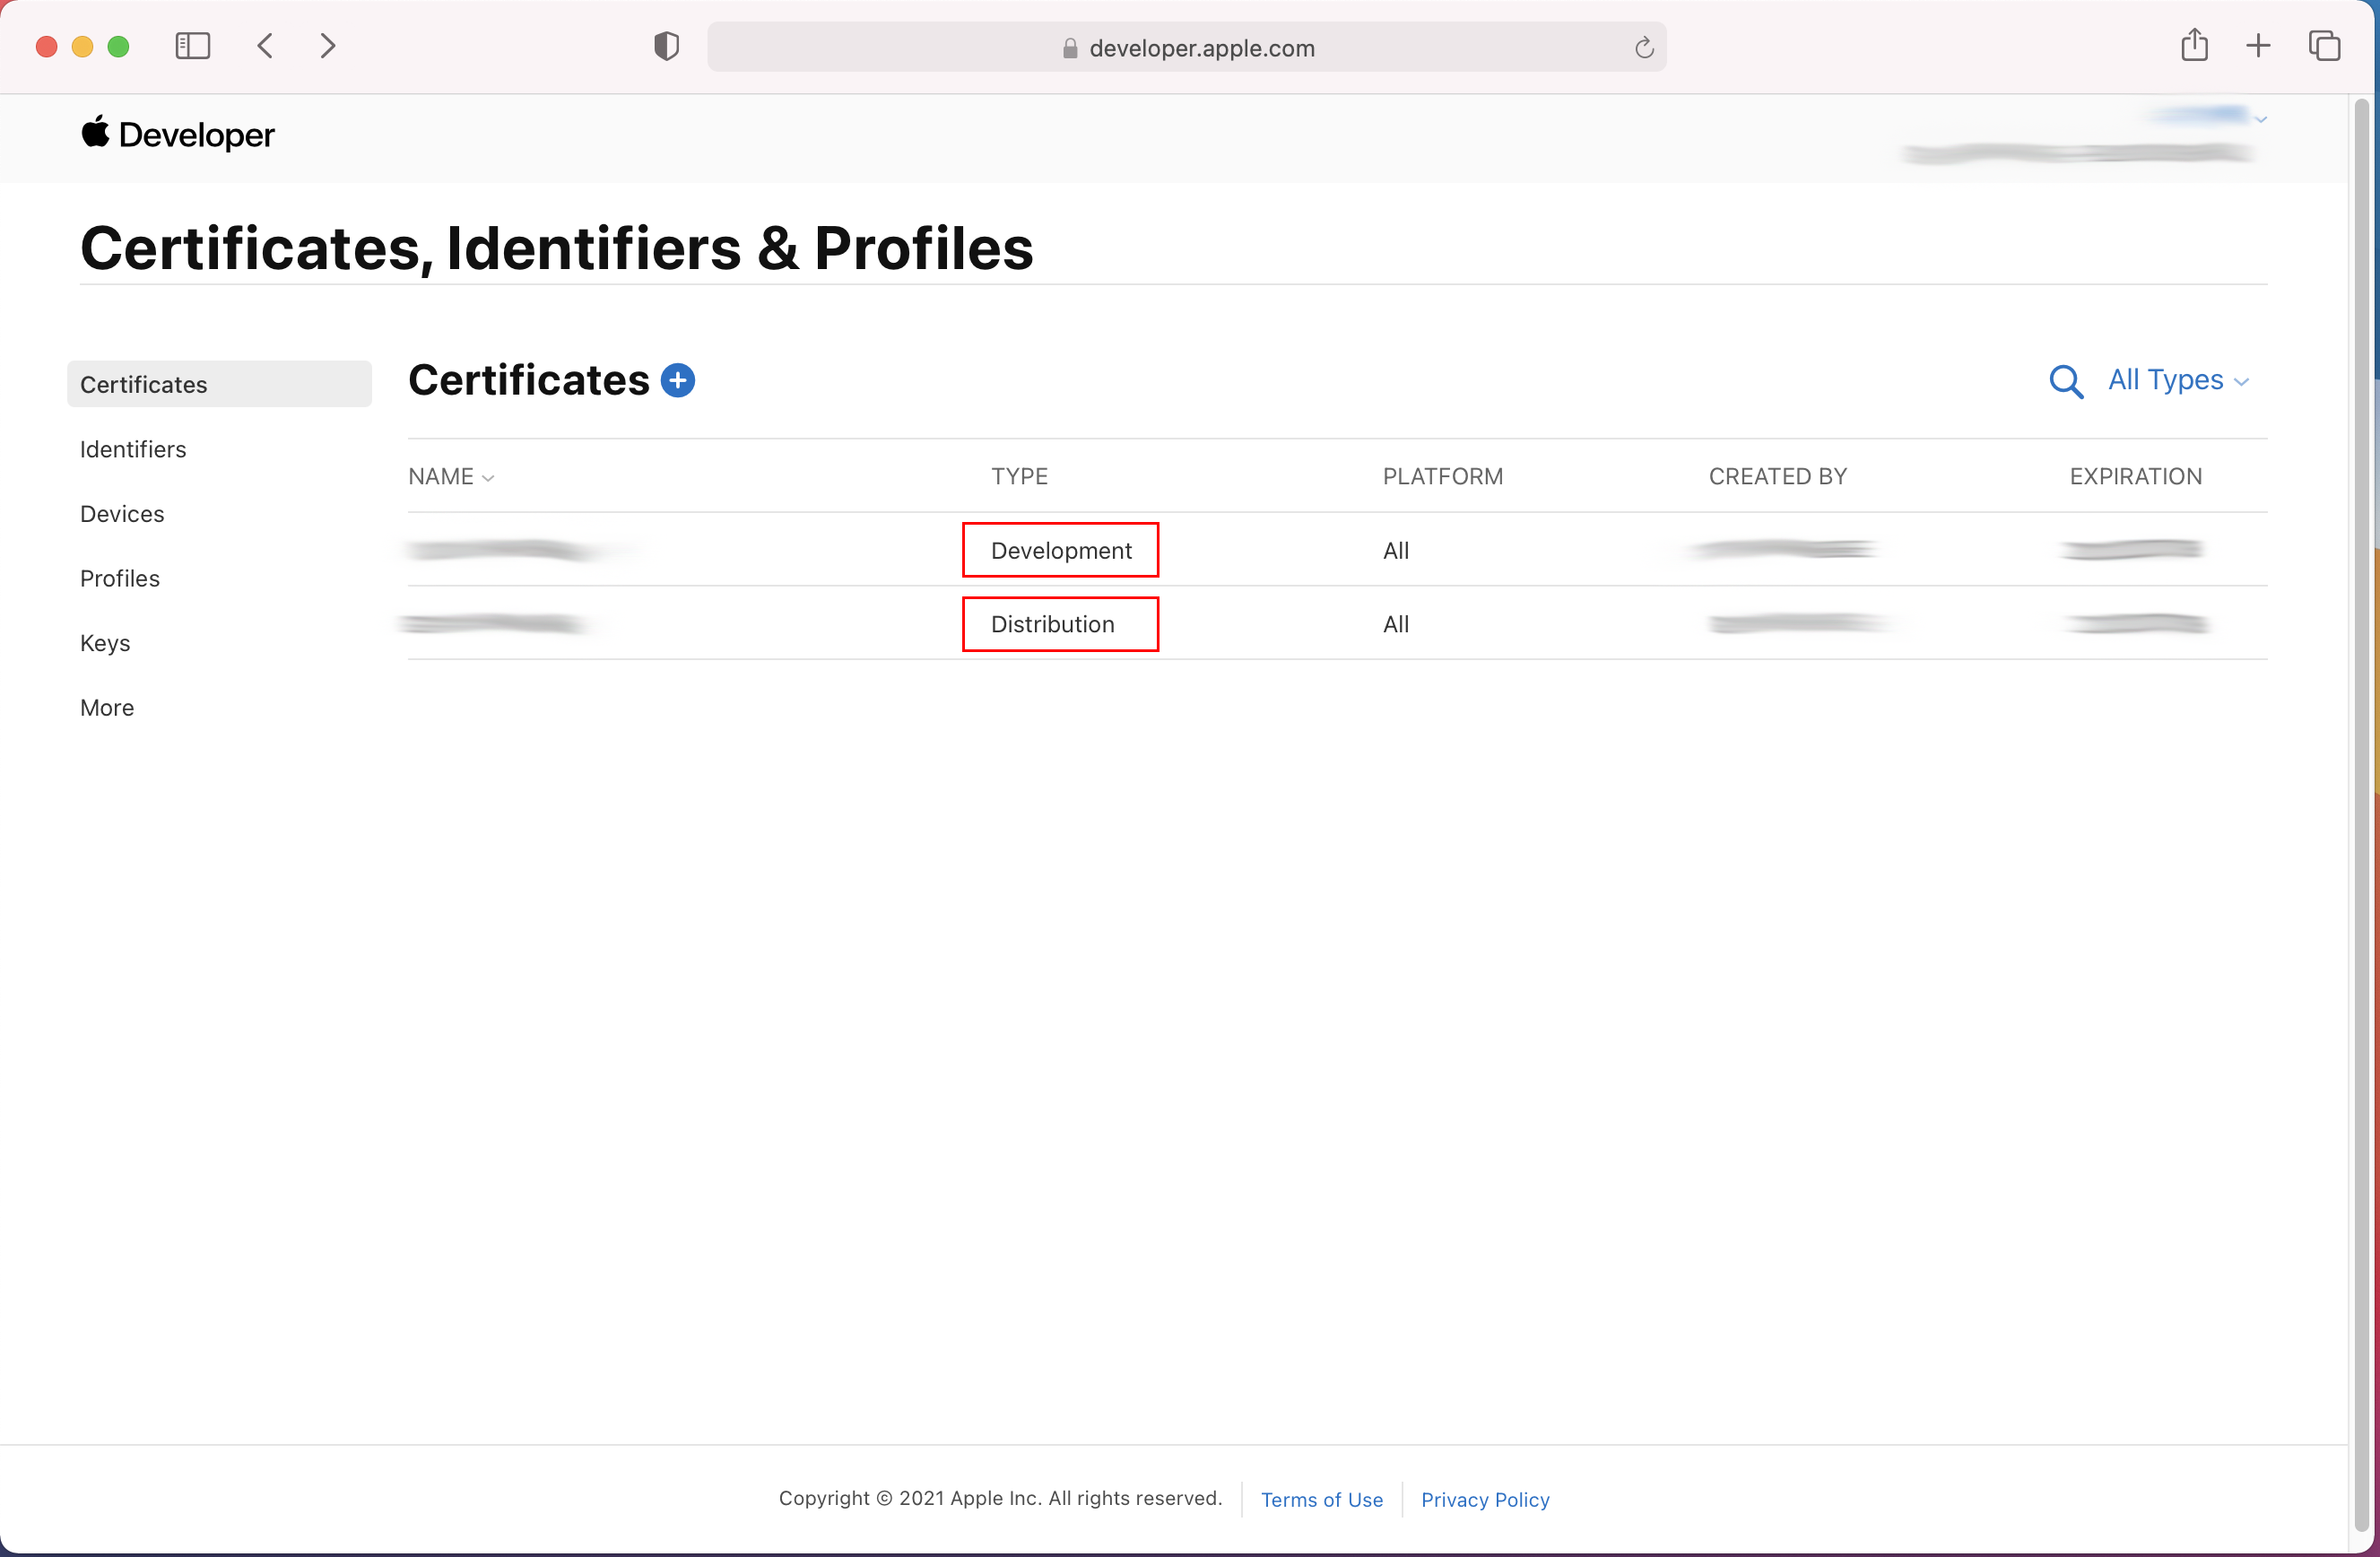The height and width of the screenshot is (1557, 2380).
Task: Click the developer.apple.com address bar
Action: pos(1200,48)
